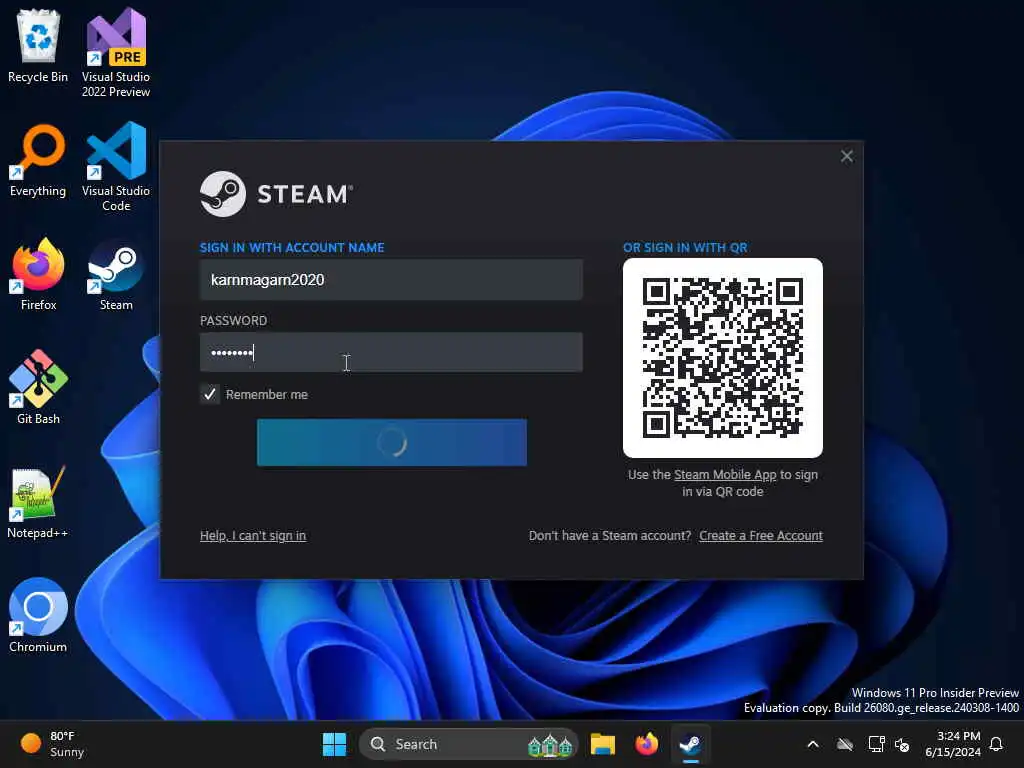Show hidden system tray icons

coord(813,744)
